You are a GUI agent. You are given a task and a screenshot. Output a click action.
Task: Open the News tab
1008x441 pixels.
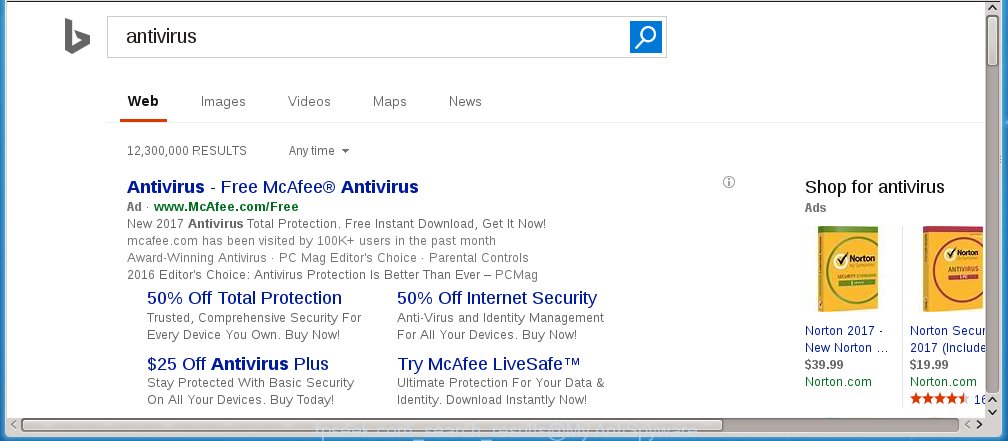465,102
